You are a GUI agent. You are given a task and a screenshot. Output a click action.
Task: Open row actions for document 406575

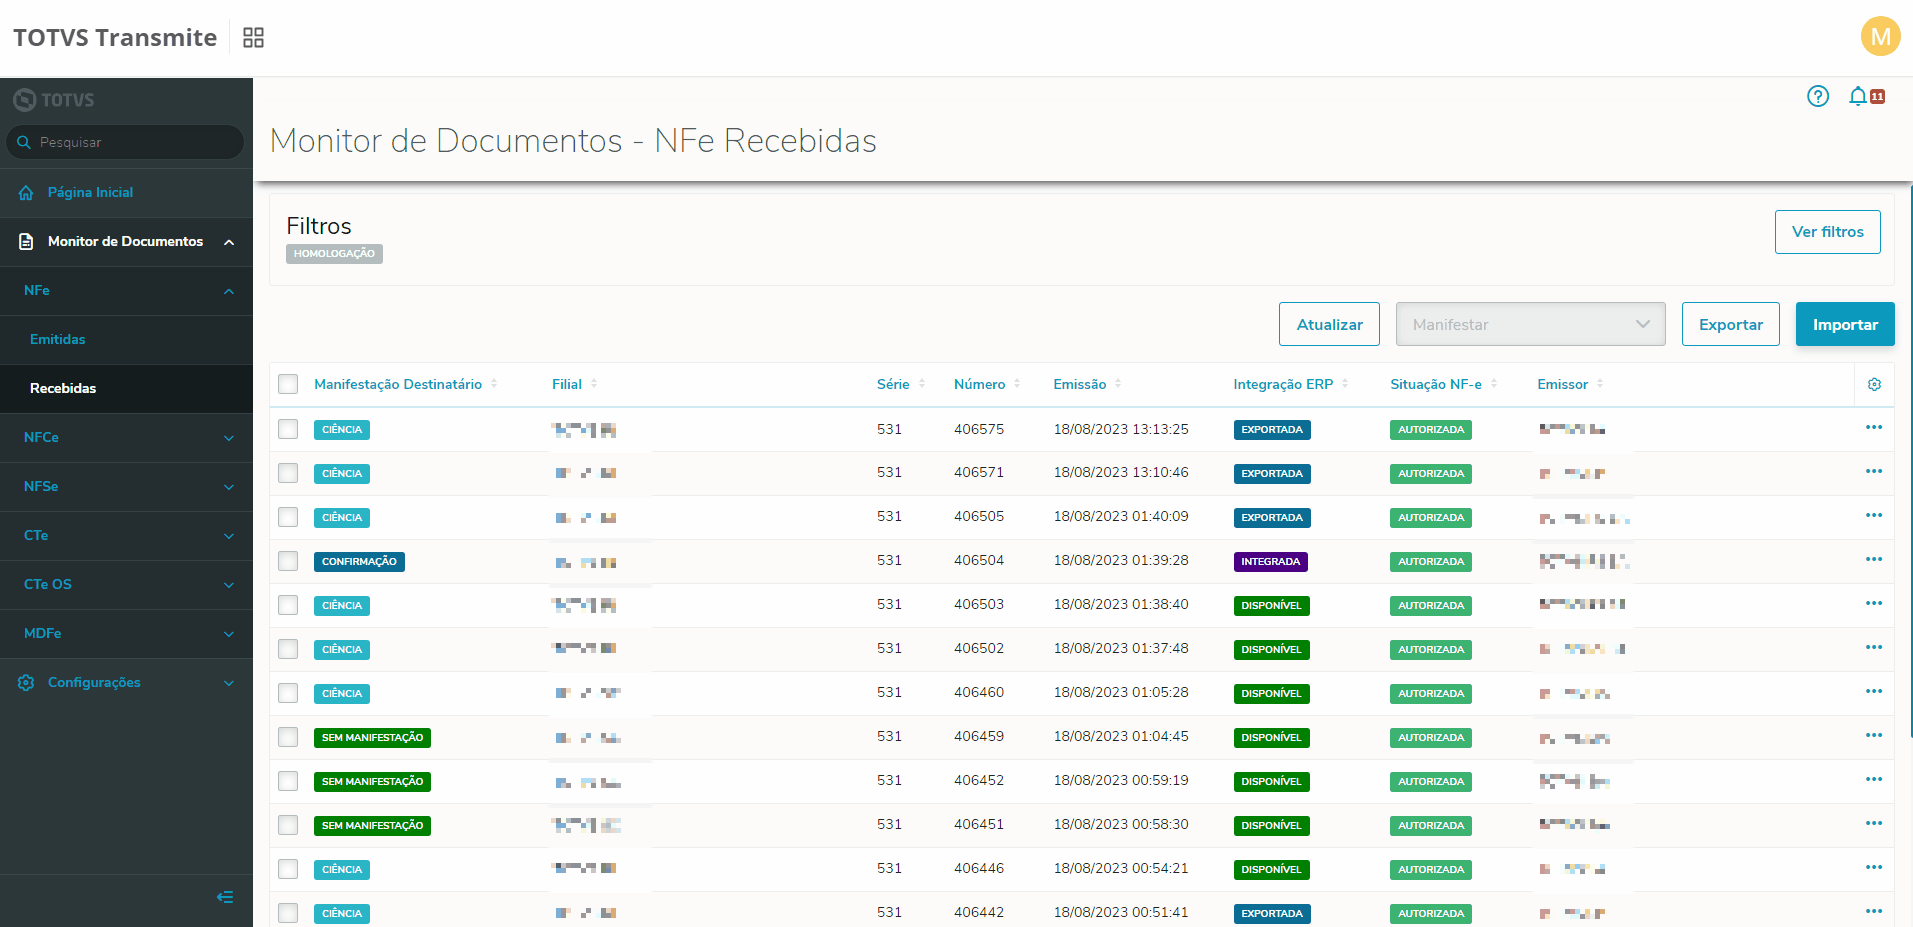click(1874, 428)
